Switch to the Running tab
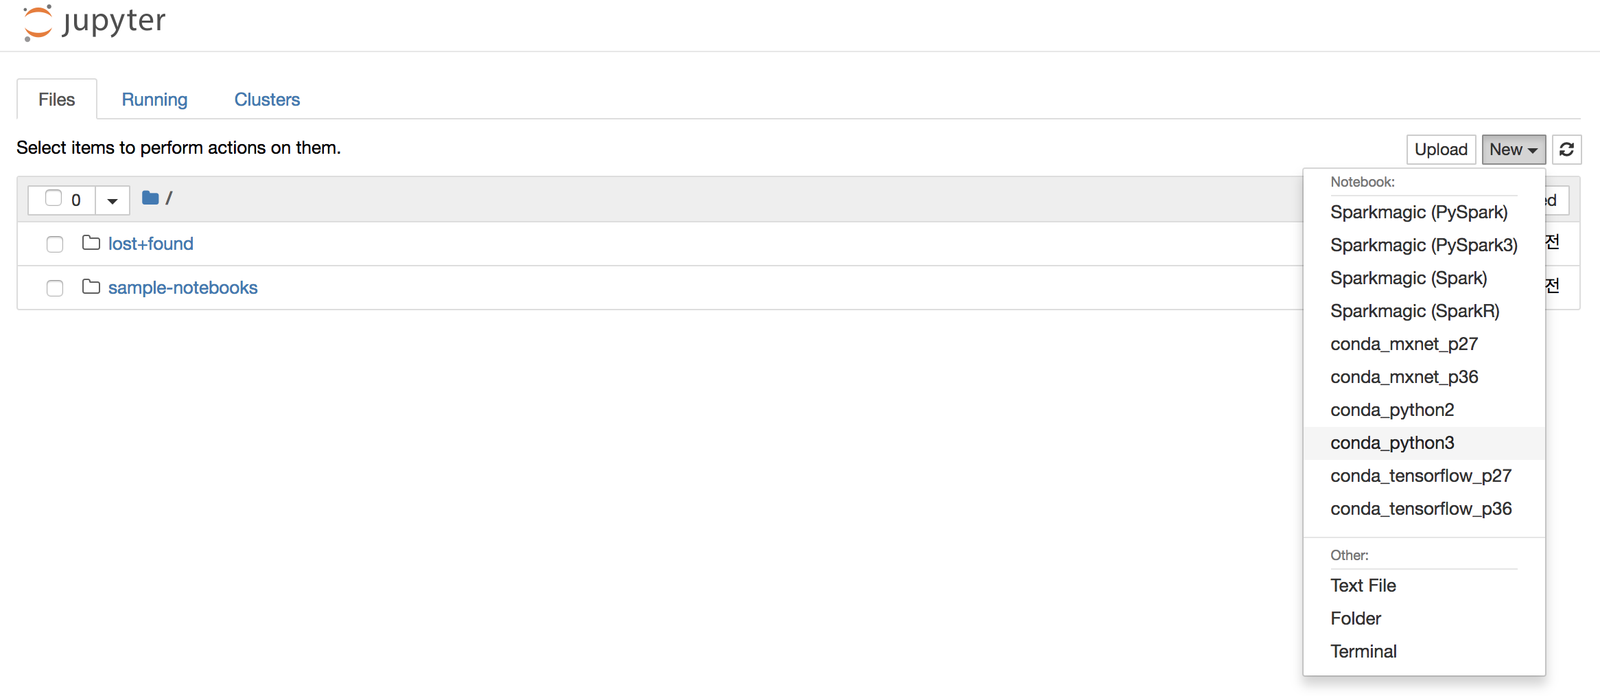 pos(154,99)
